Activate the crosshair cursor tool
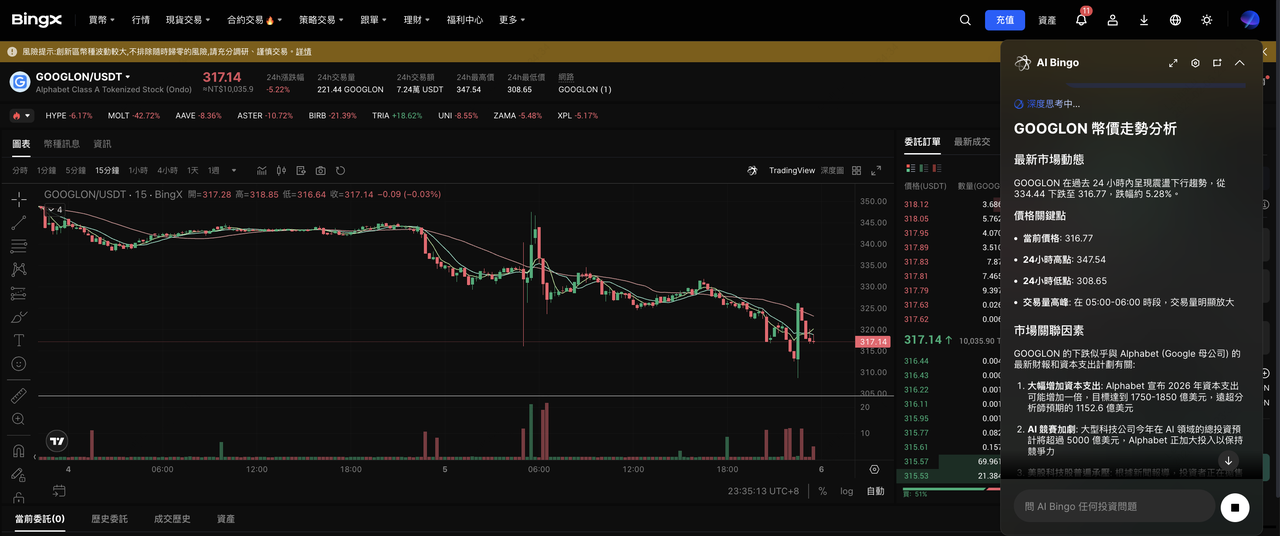The height and width of the screenshot is (536, 1280). [x=18, y=199]
